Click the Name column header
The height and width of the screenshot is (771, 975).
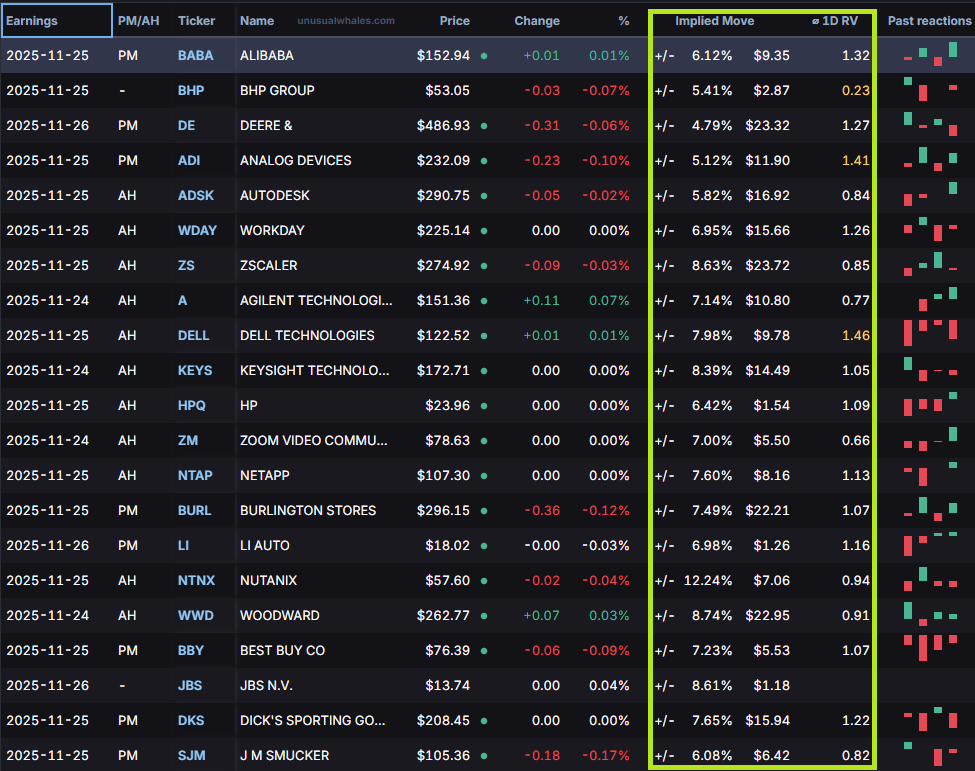[x=257, y=21]
